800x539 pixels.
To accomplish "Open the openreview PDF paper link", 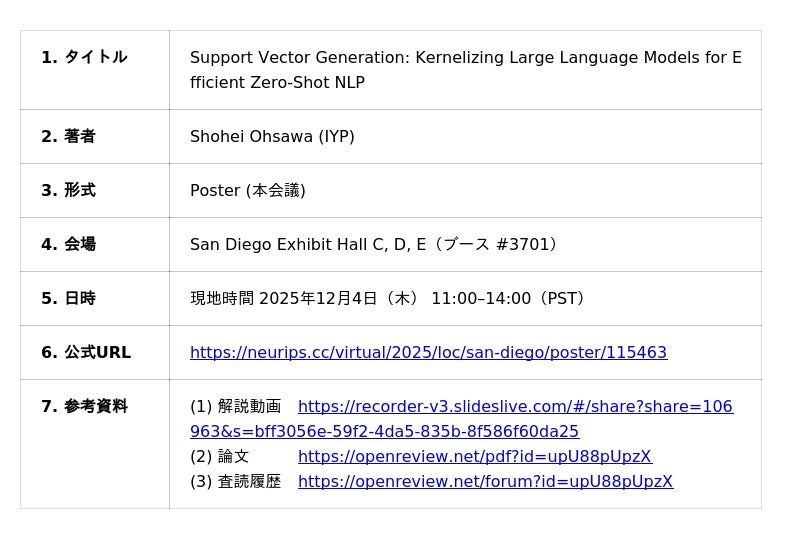I will [x=474, y=457].
